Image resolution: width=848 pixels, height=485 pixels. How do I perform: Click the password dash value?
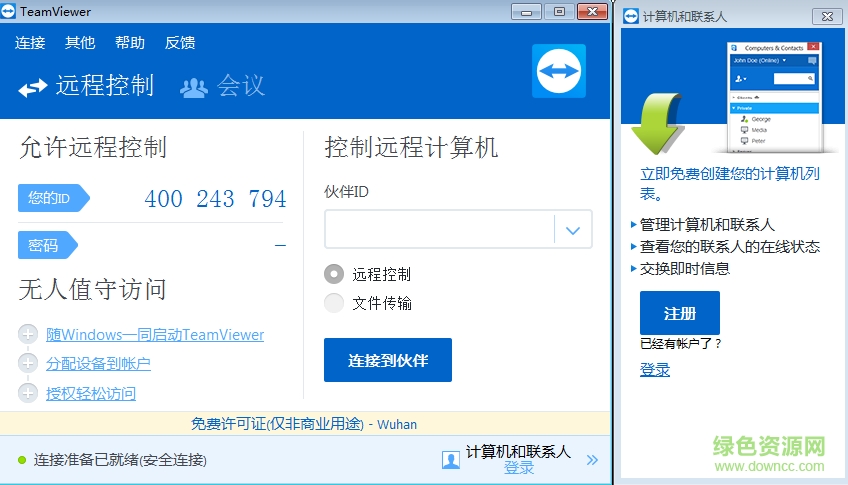(280, 245)
